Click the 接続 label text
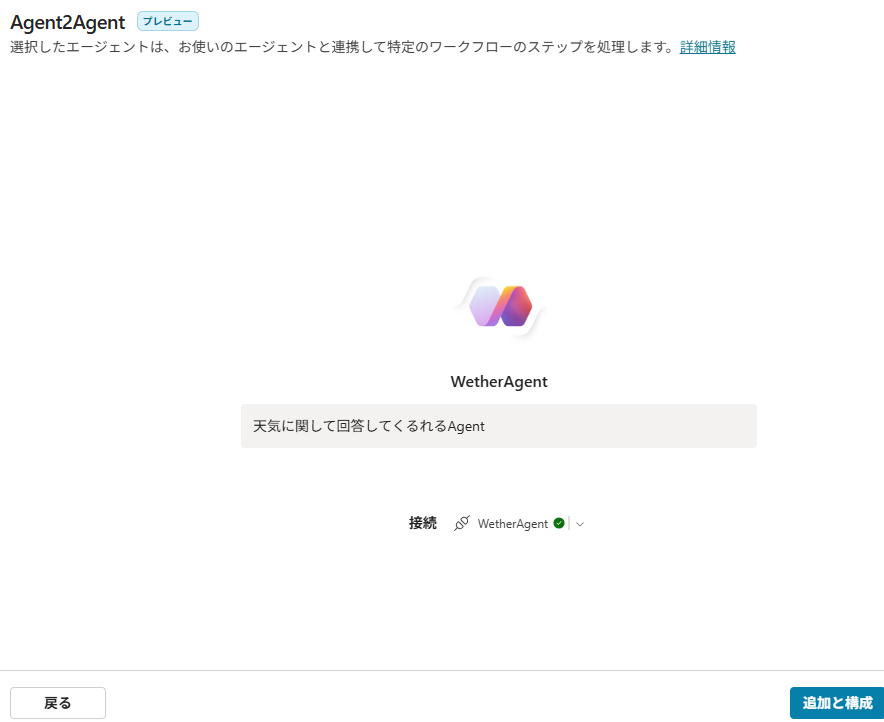 [x=422, y=523]
